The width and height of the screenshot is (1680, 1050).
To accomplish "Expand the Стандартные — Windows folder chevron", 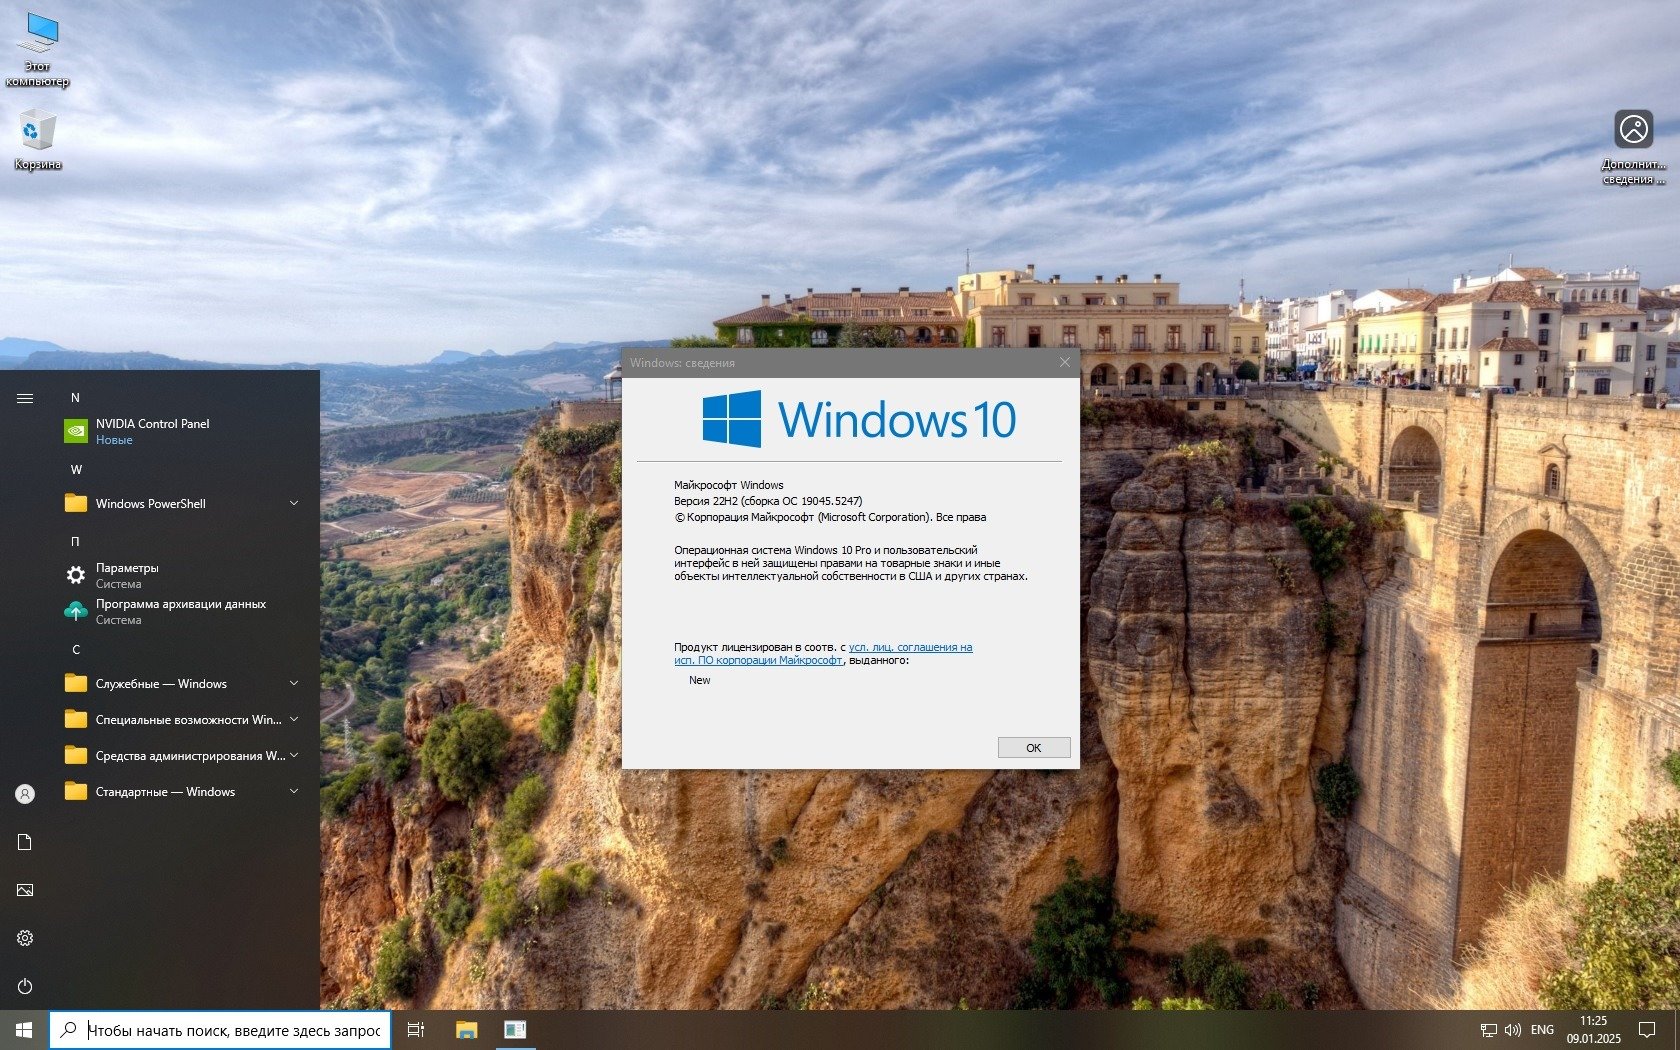I will (294, 791).
